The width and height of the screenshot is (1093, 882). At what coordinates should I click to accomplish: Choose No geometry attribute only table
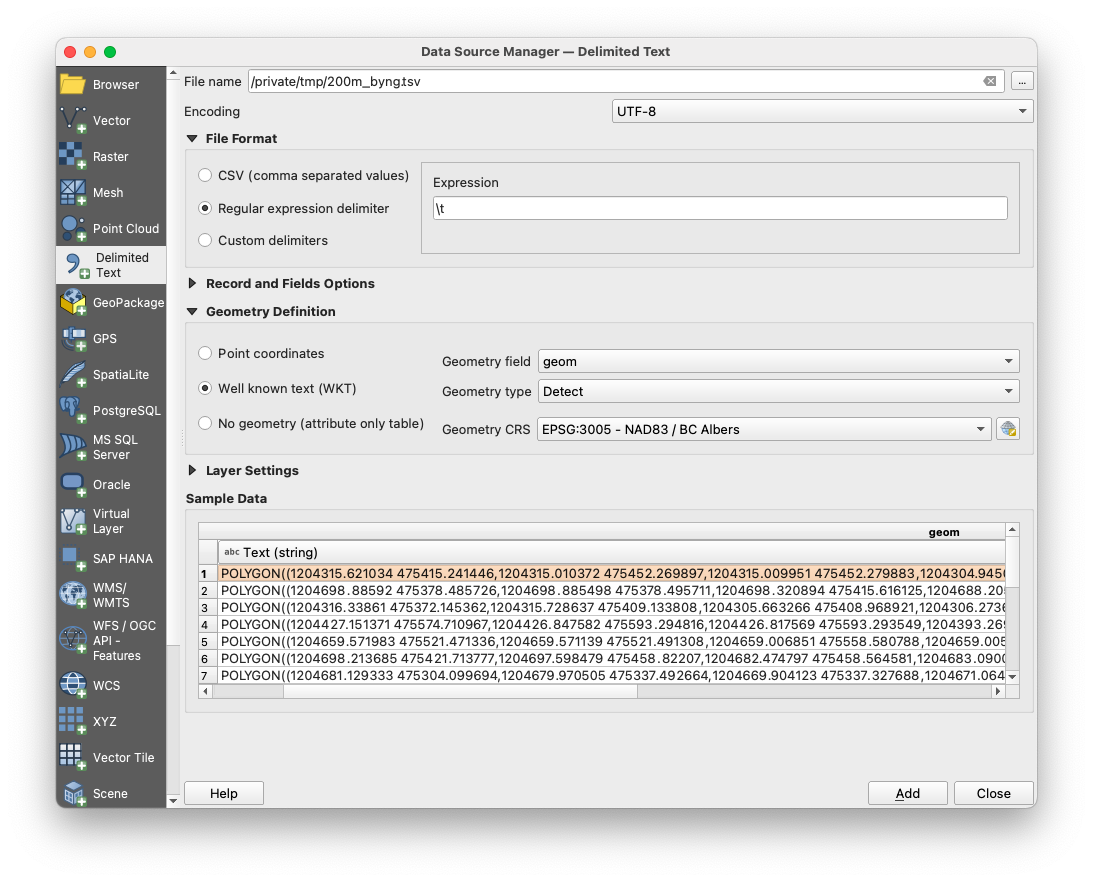[205, 423]
